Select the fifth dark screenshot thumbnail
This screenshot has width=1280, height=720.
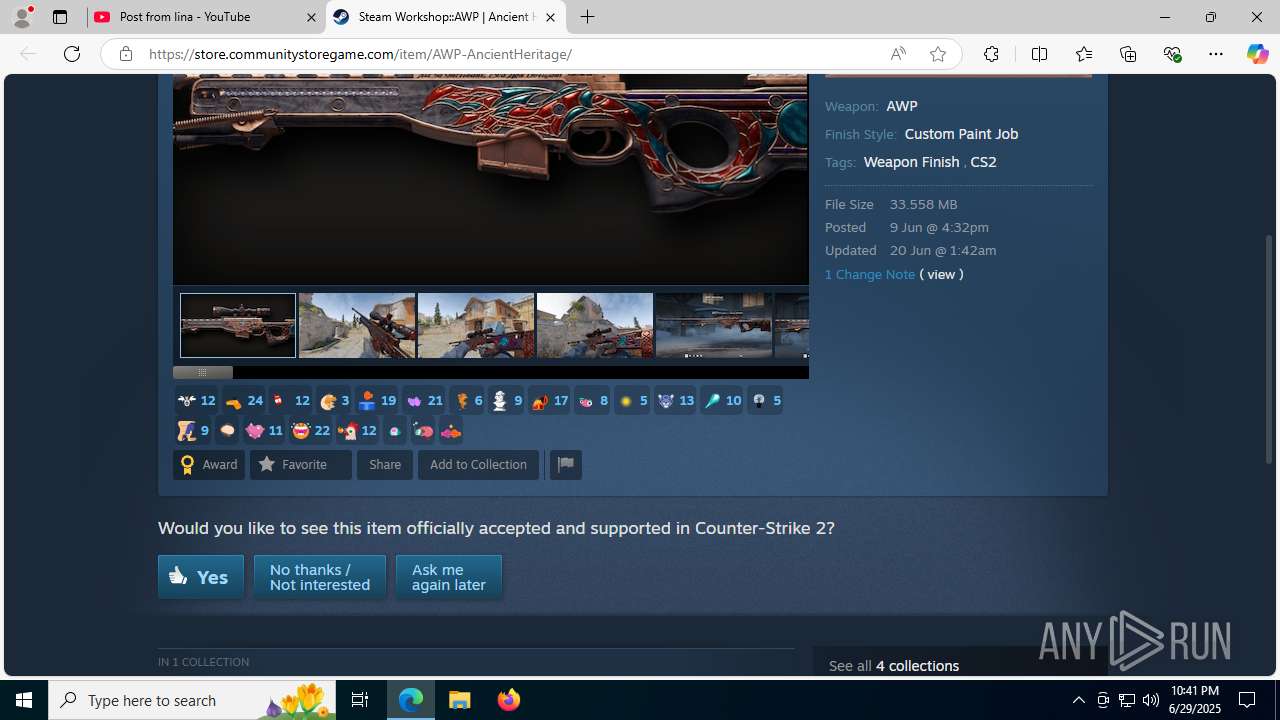click(714, 325)
